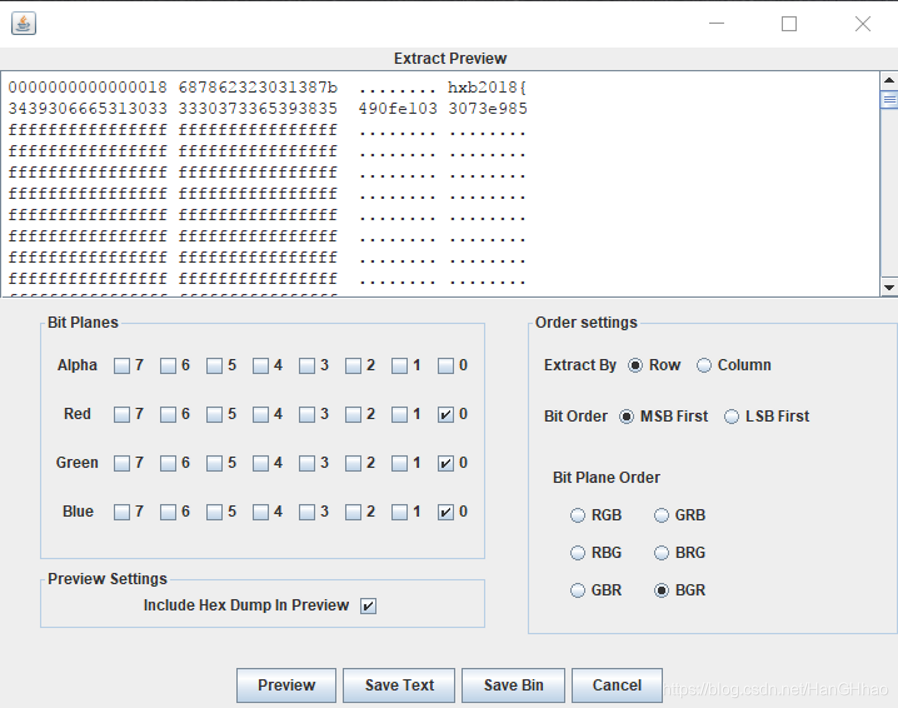Toggle Include Hex Dump In Preview
898x708 pixels.
click(368, 605)
